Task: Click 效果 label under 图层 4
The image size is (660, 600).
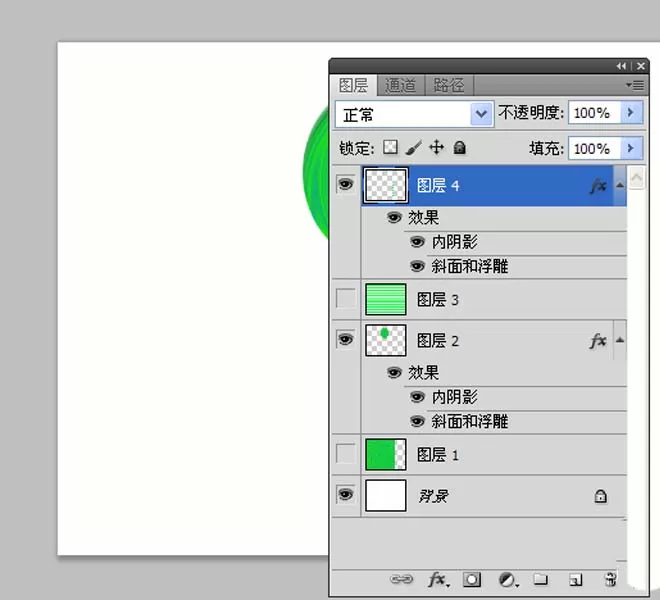Action: tap(423, 218)
